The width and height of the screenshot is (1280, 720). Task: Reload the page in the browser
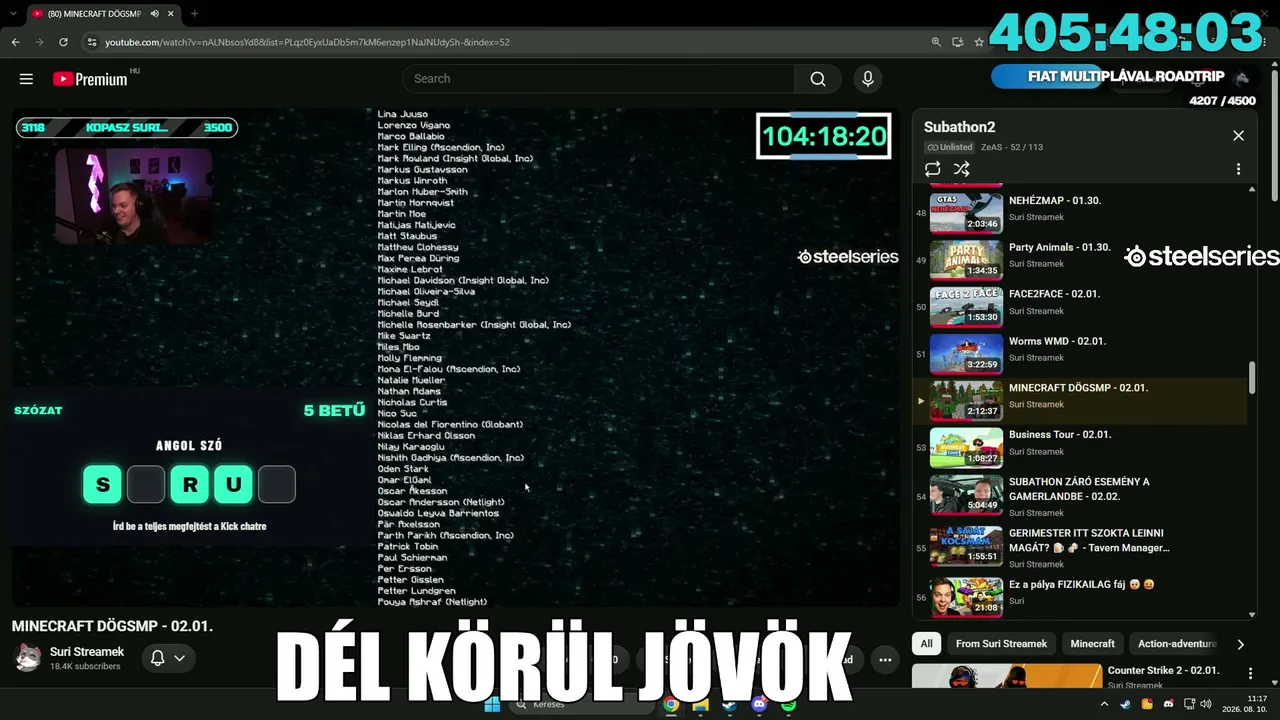click(x=63, y=42)
